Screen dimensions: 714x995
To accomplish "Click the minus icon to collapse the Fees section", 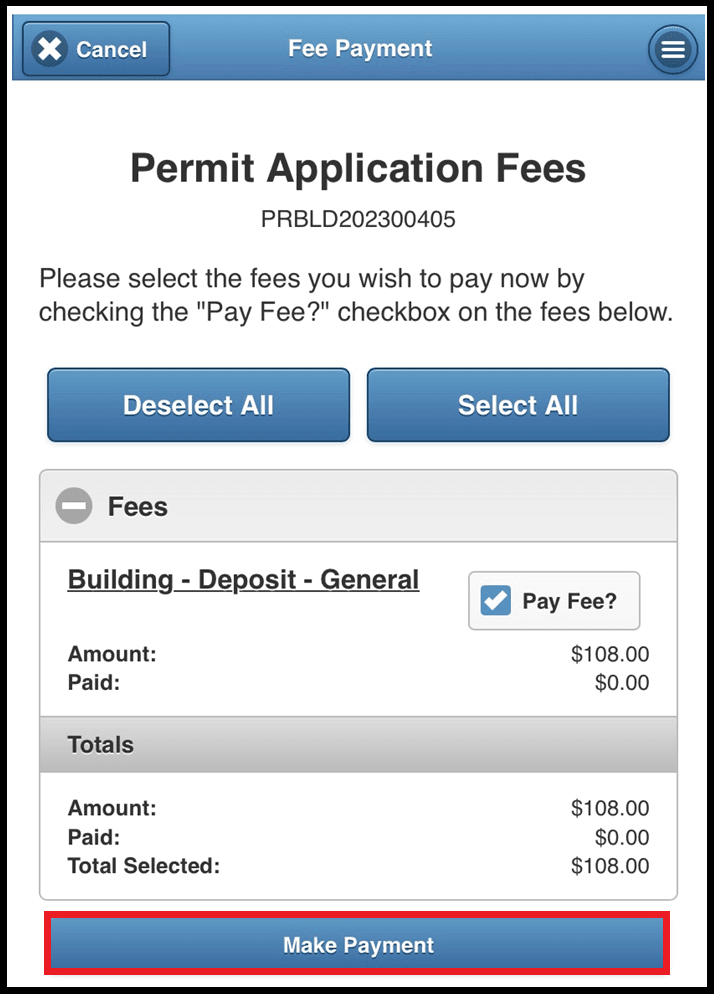I will pyautogui.click(x=73, y=506).
